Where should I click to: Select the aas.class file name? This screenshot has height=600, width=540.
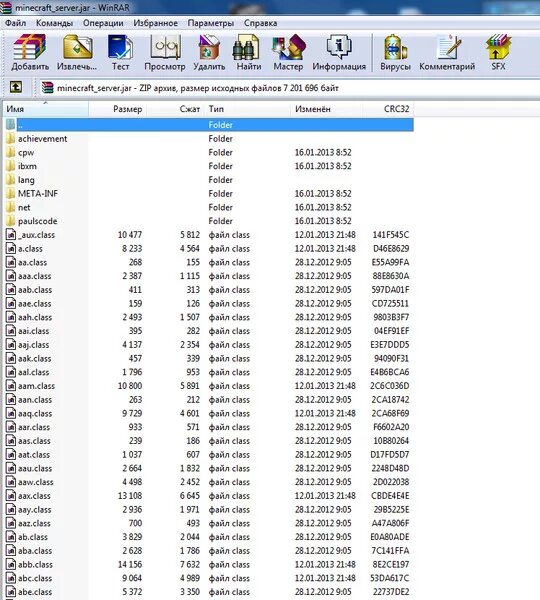(x=34, y=441)
